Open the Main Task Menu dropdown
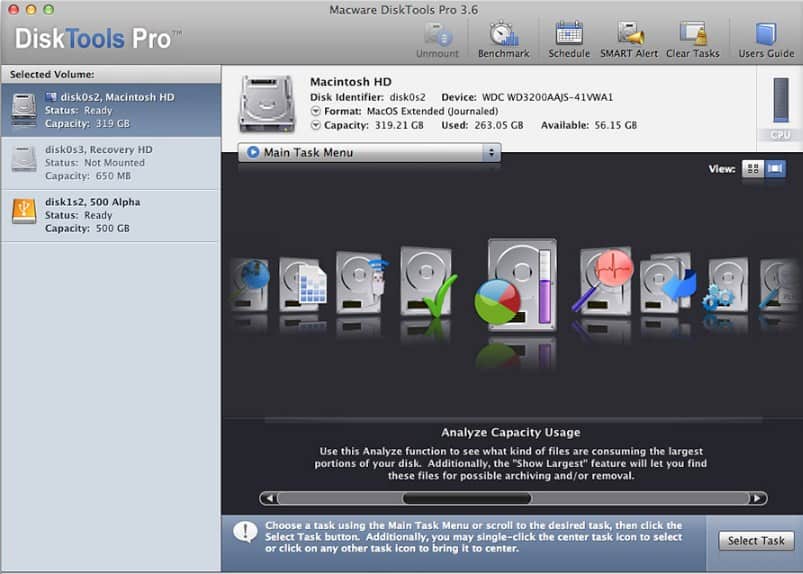Screen dimensions: 803x574 coord(369,153)
